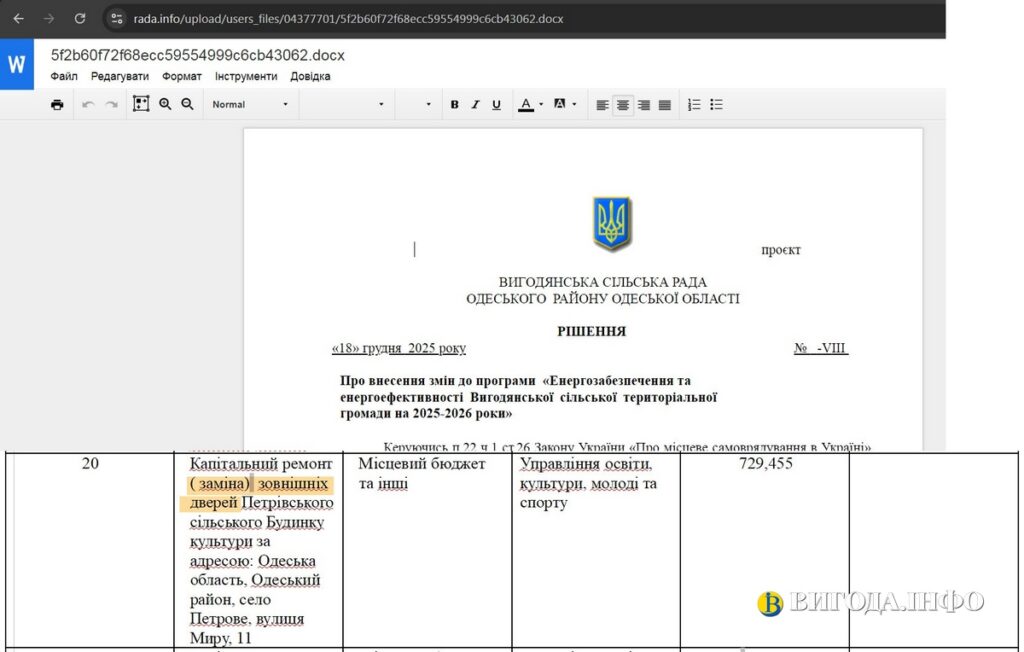Insert a bulleted list
Screen dimensions: 1024x652
716,104
